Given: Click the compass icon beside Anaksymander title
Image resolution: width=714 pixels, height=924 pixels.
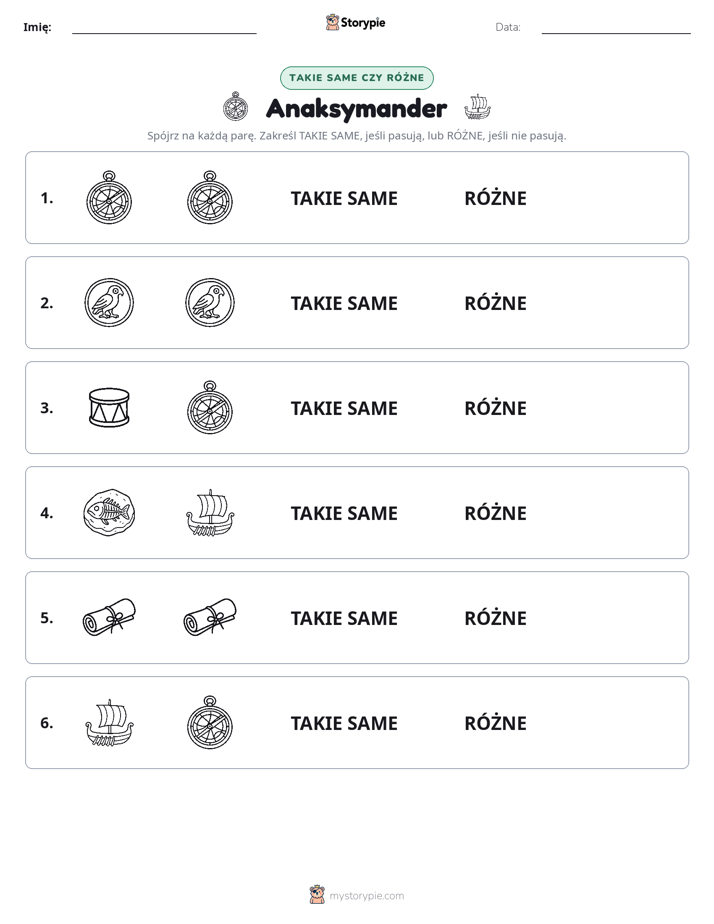Looking at the screenshot, I should point(236,107).
